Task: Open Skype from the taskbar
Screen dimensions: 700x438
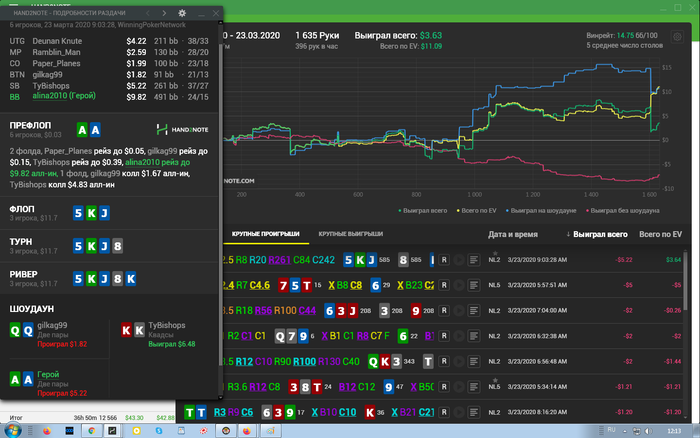Action: tap(159, 431)
